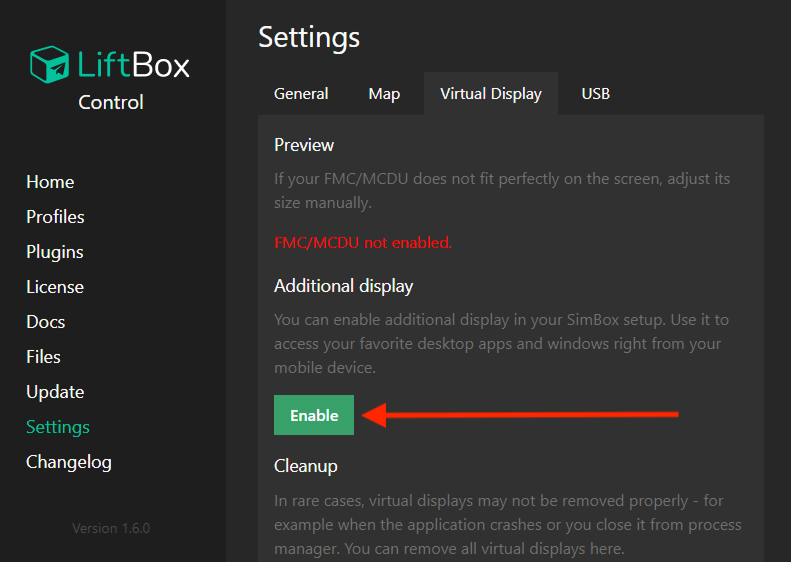Screen dimensions: 791x562
Task: Click the FMC/MCDU not enabled message
Action: (x=363, y=243)
